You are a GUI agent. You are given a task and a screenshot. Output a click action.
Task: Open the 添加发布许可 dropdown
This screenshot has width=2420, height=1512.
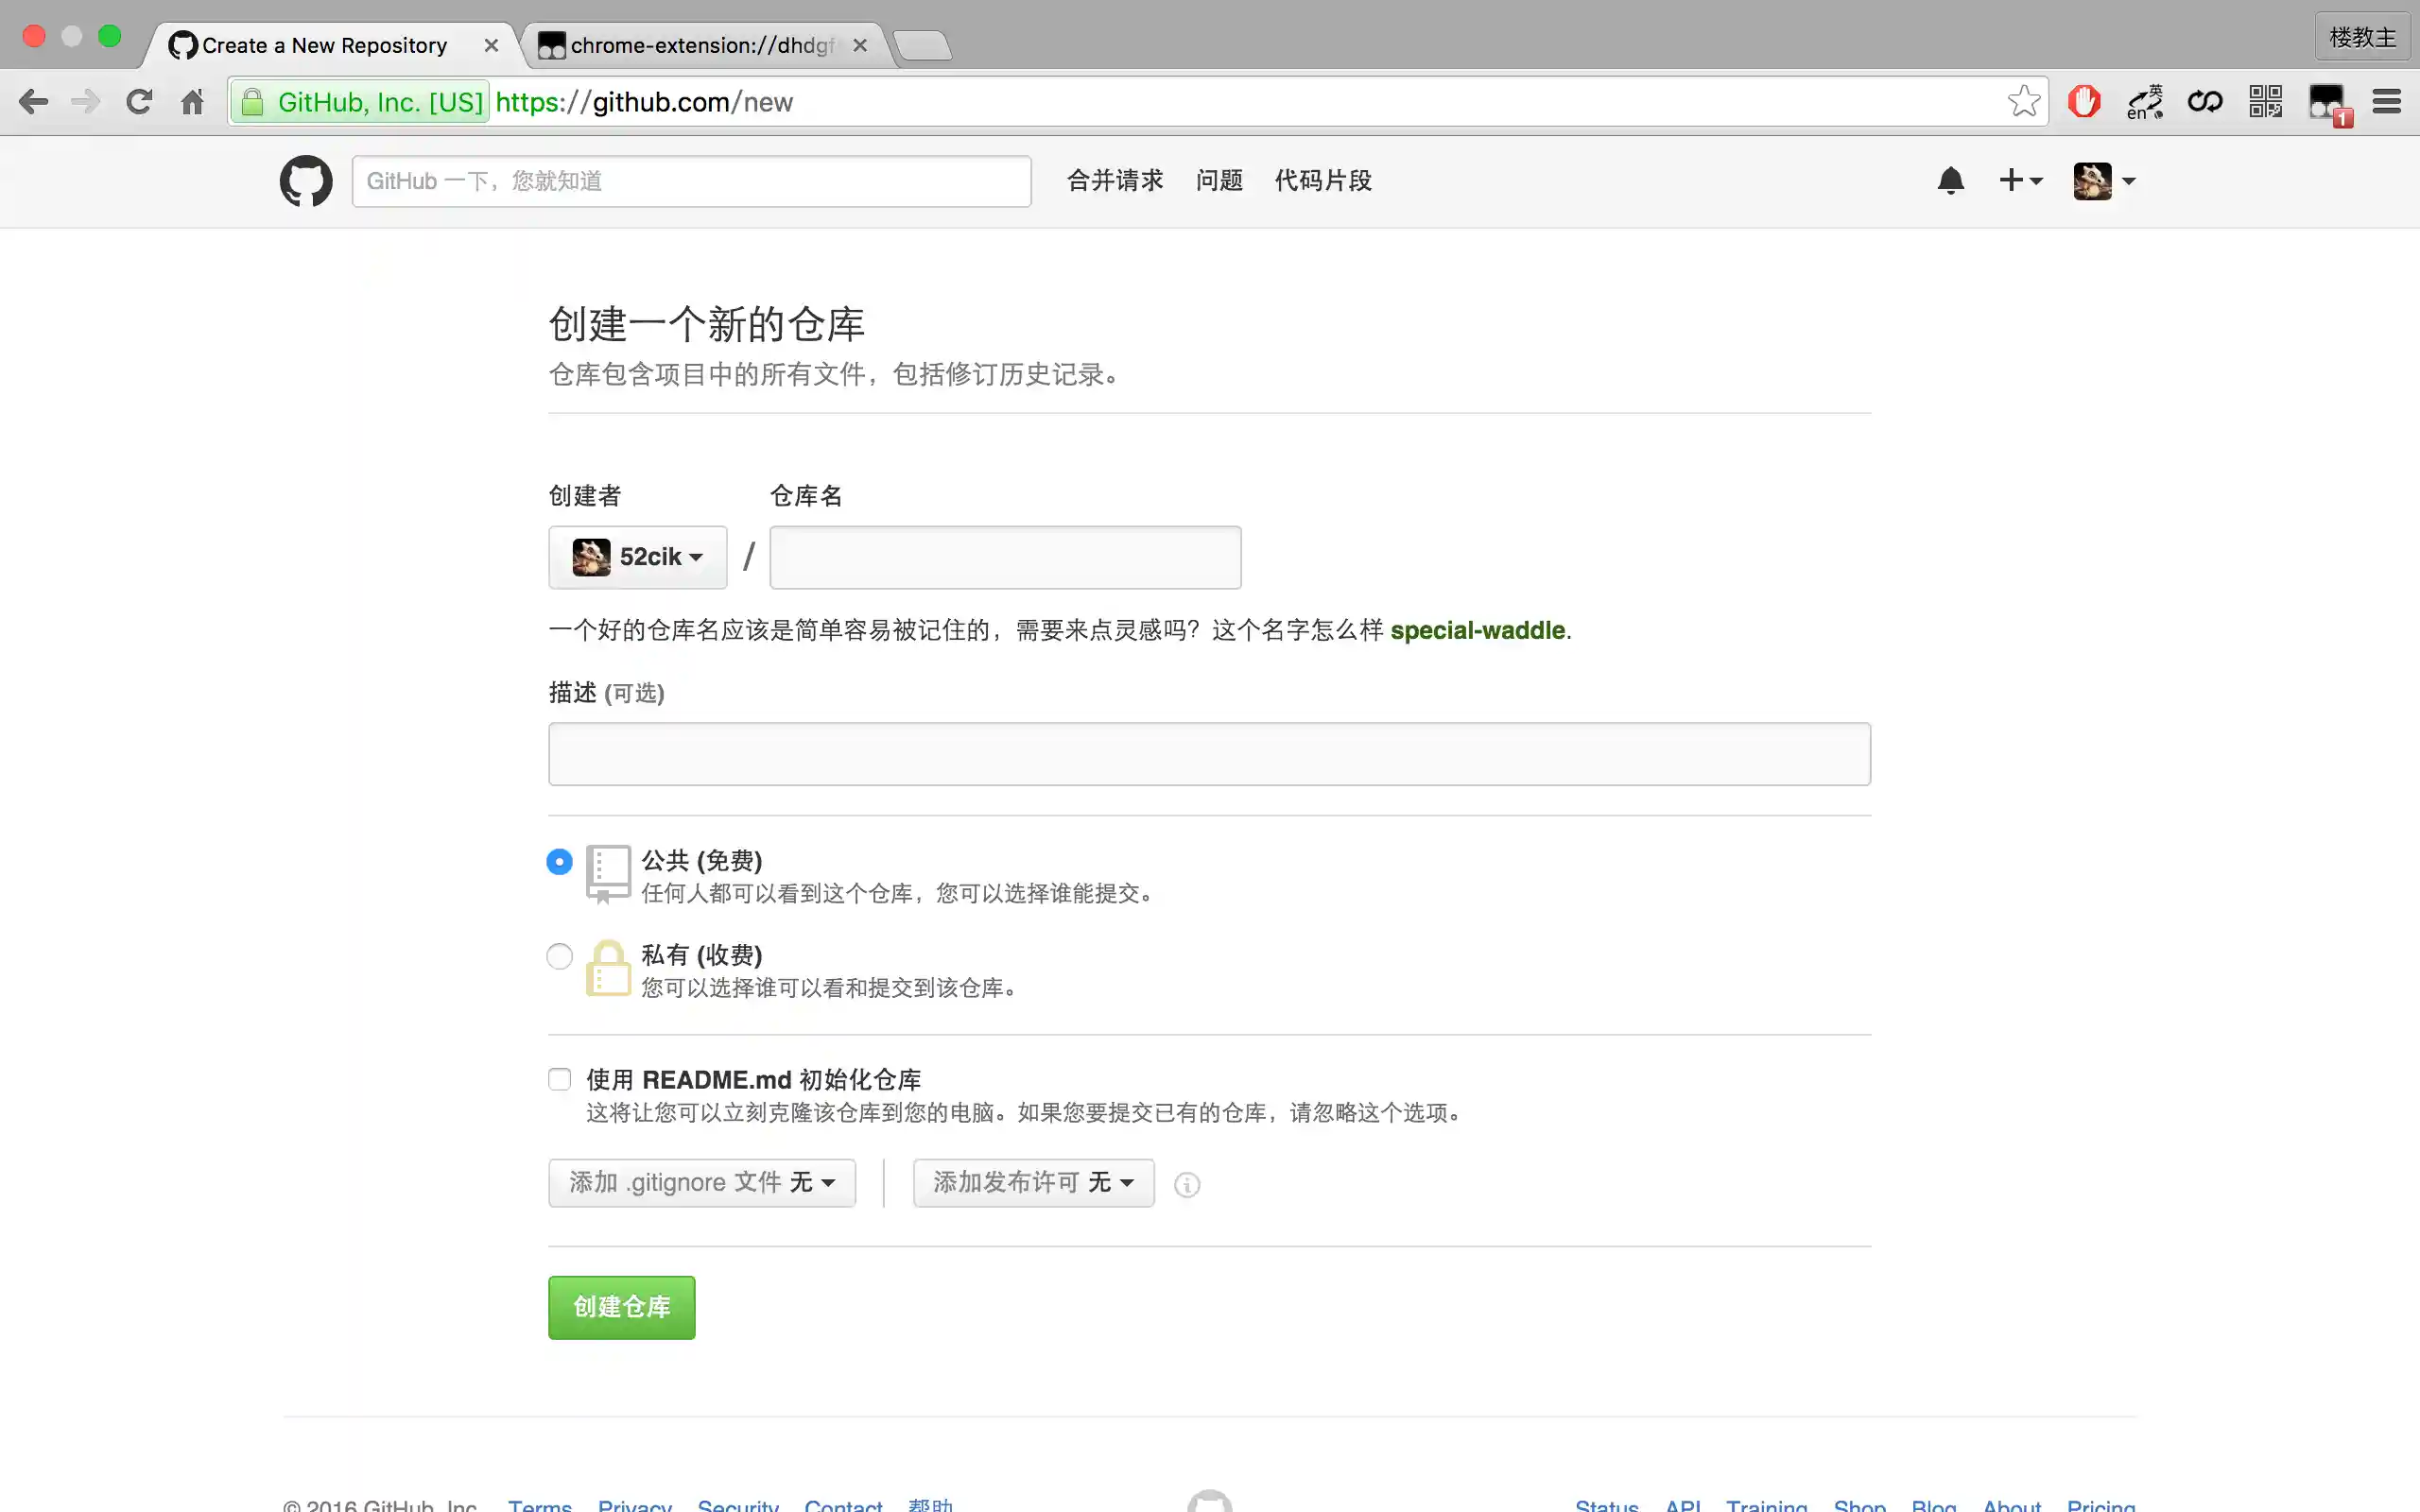1033,1182
